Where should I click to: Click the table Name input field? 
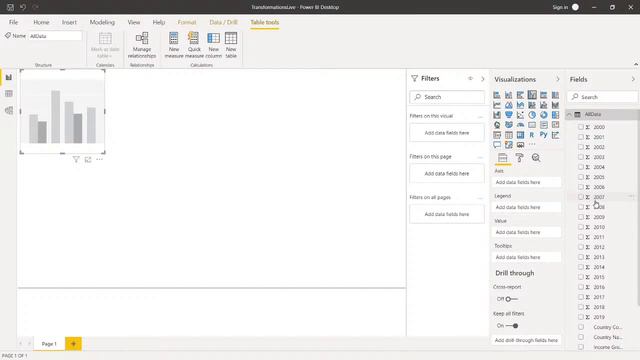tap(54, 36)
